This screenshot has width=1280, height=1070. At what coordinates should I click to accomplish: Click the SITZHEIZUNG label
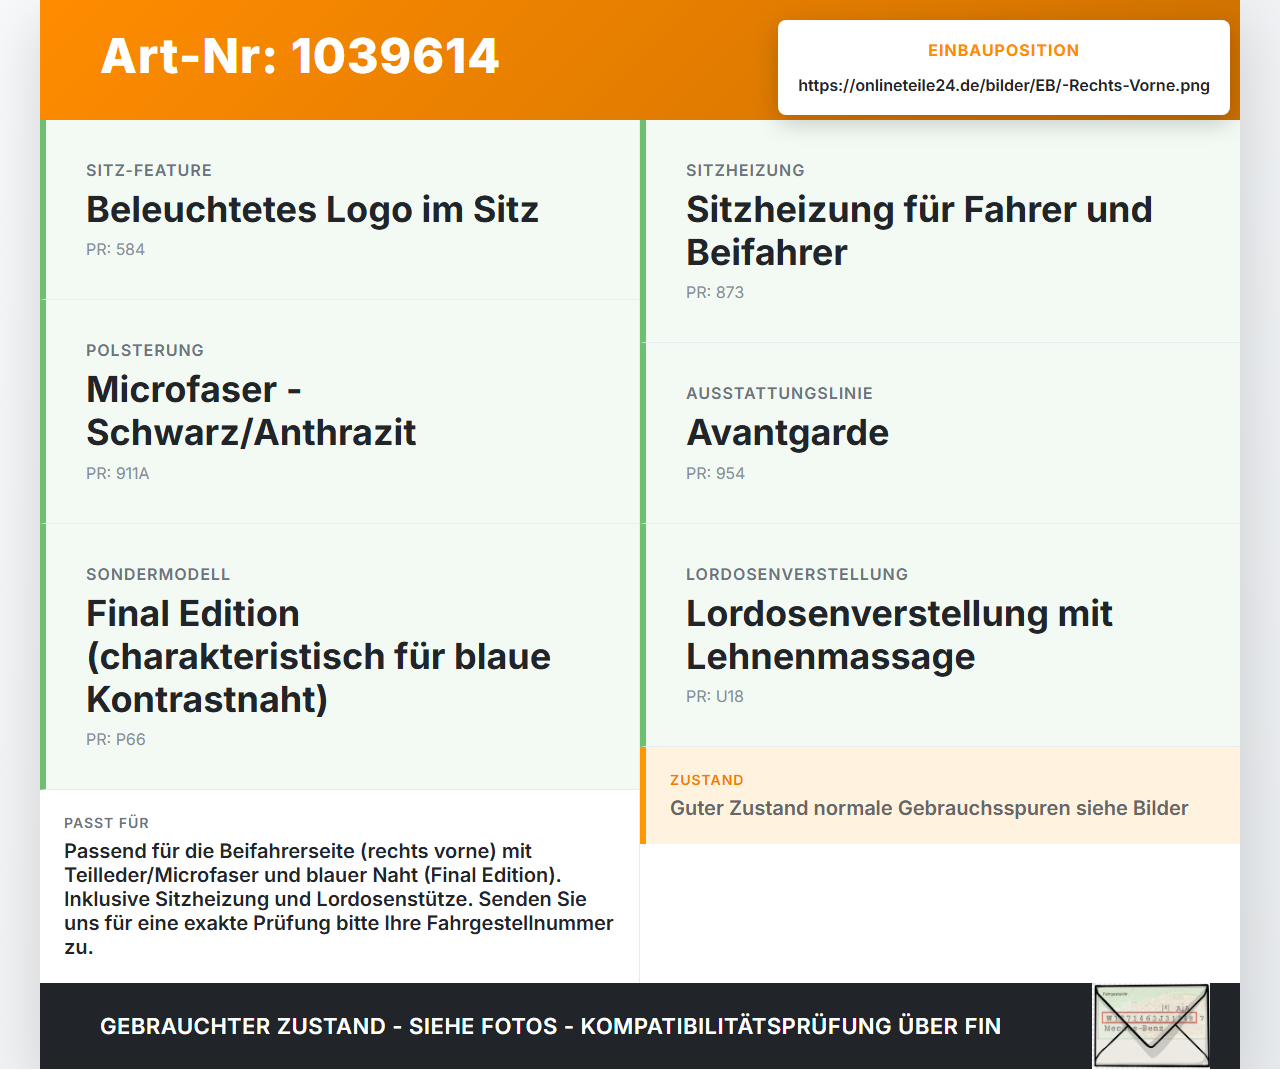[745, 170]
